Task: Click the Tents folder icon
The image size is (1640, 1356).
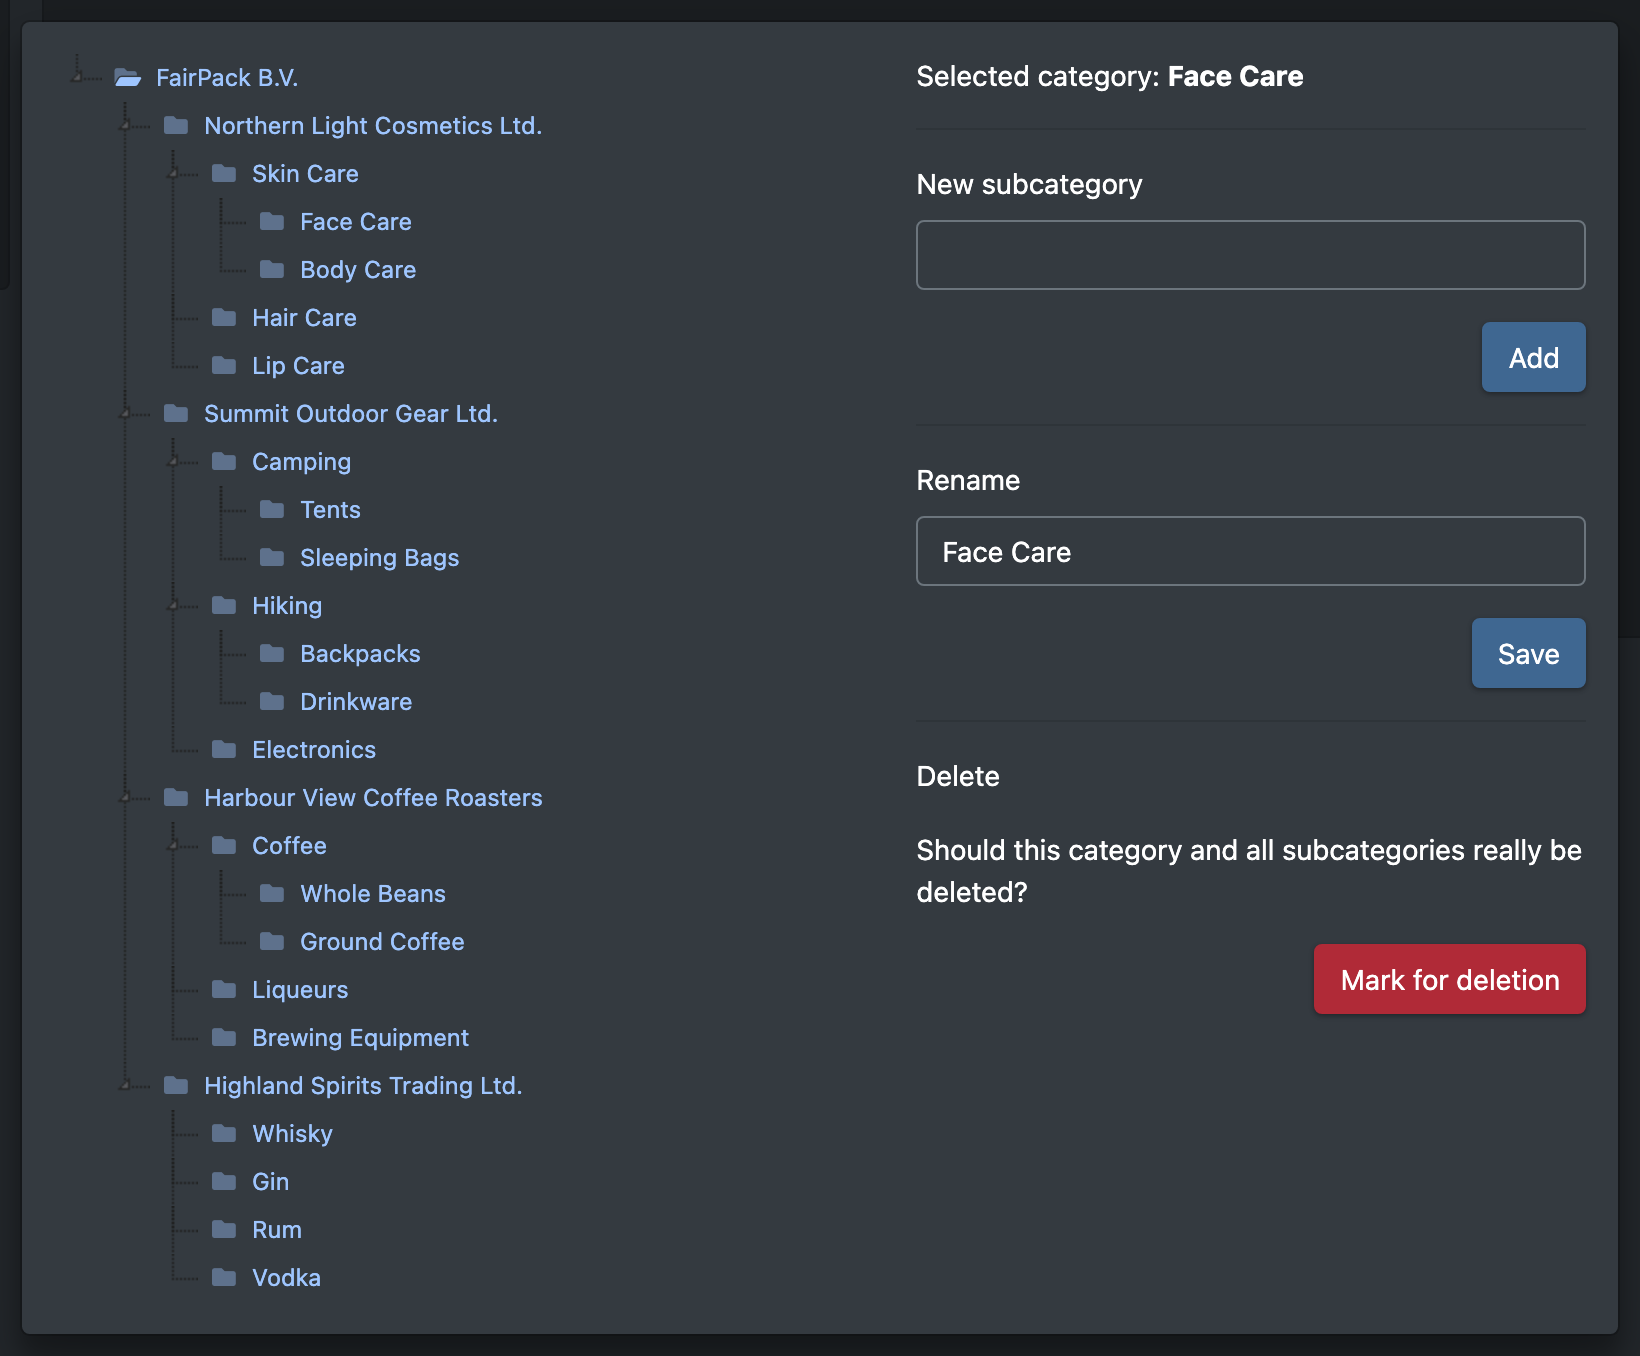Action: coord(272,509)
